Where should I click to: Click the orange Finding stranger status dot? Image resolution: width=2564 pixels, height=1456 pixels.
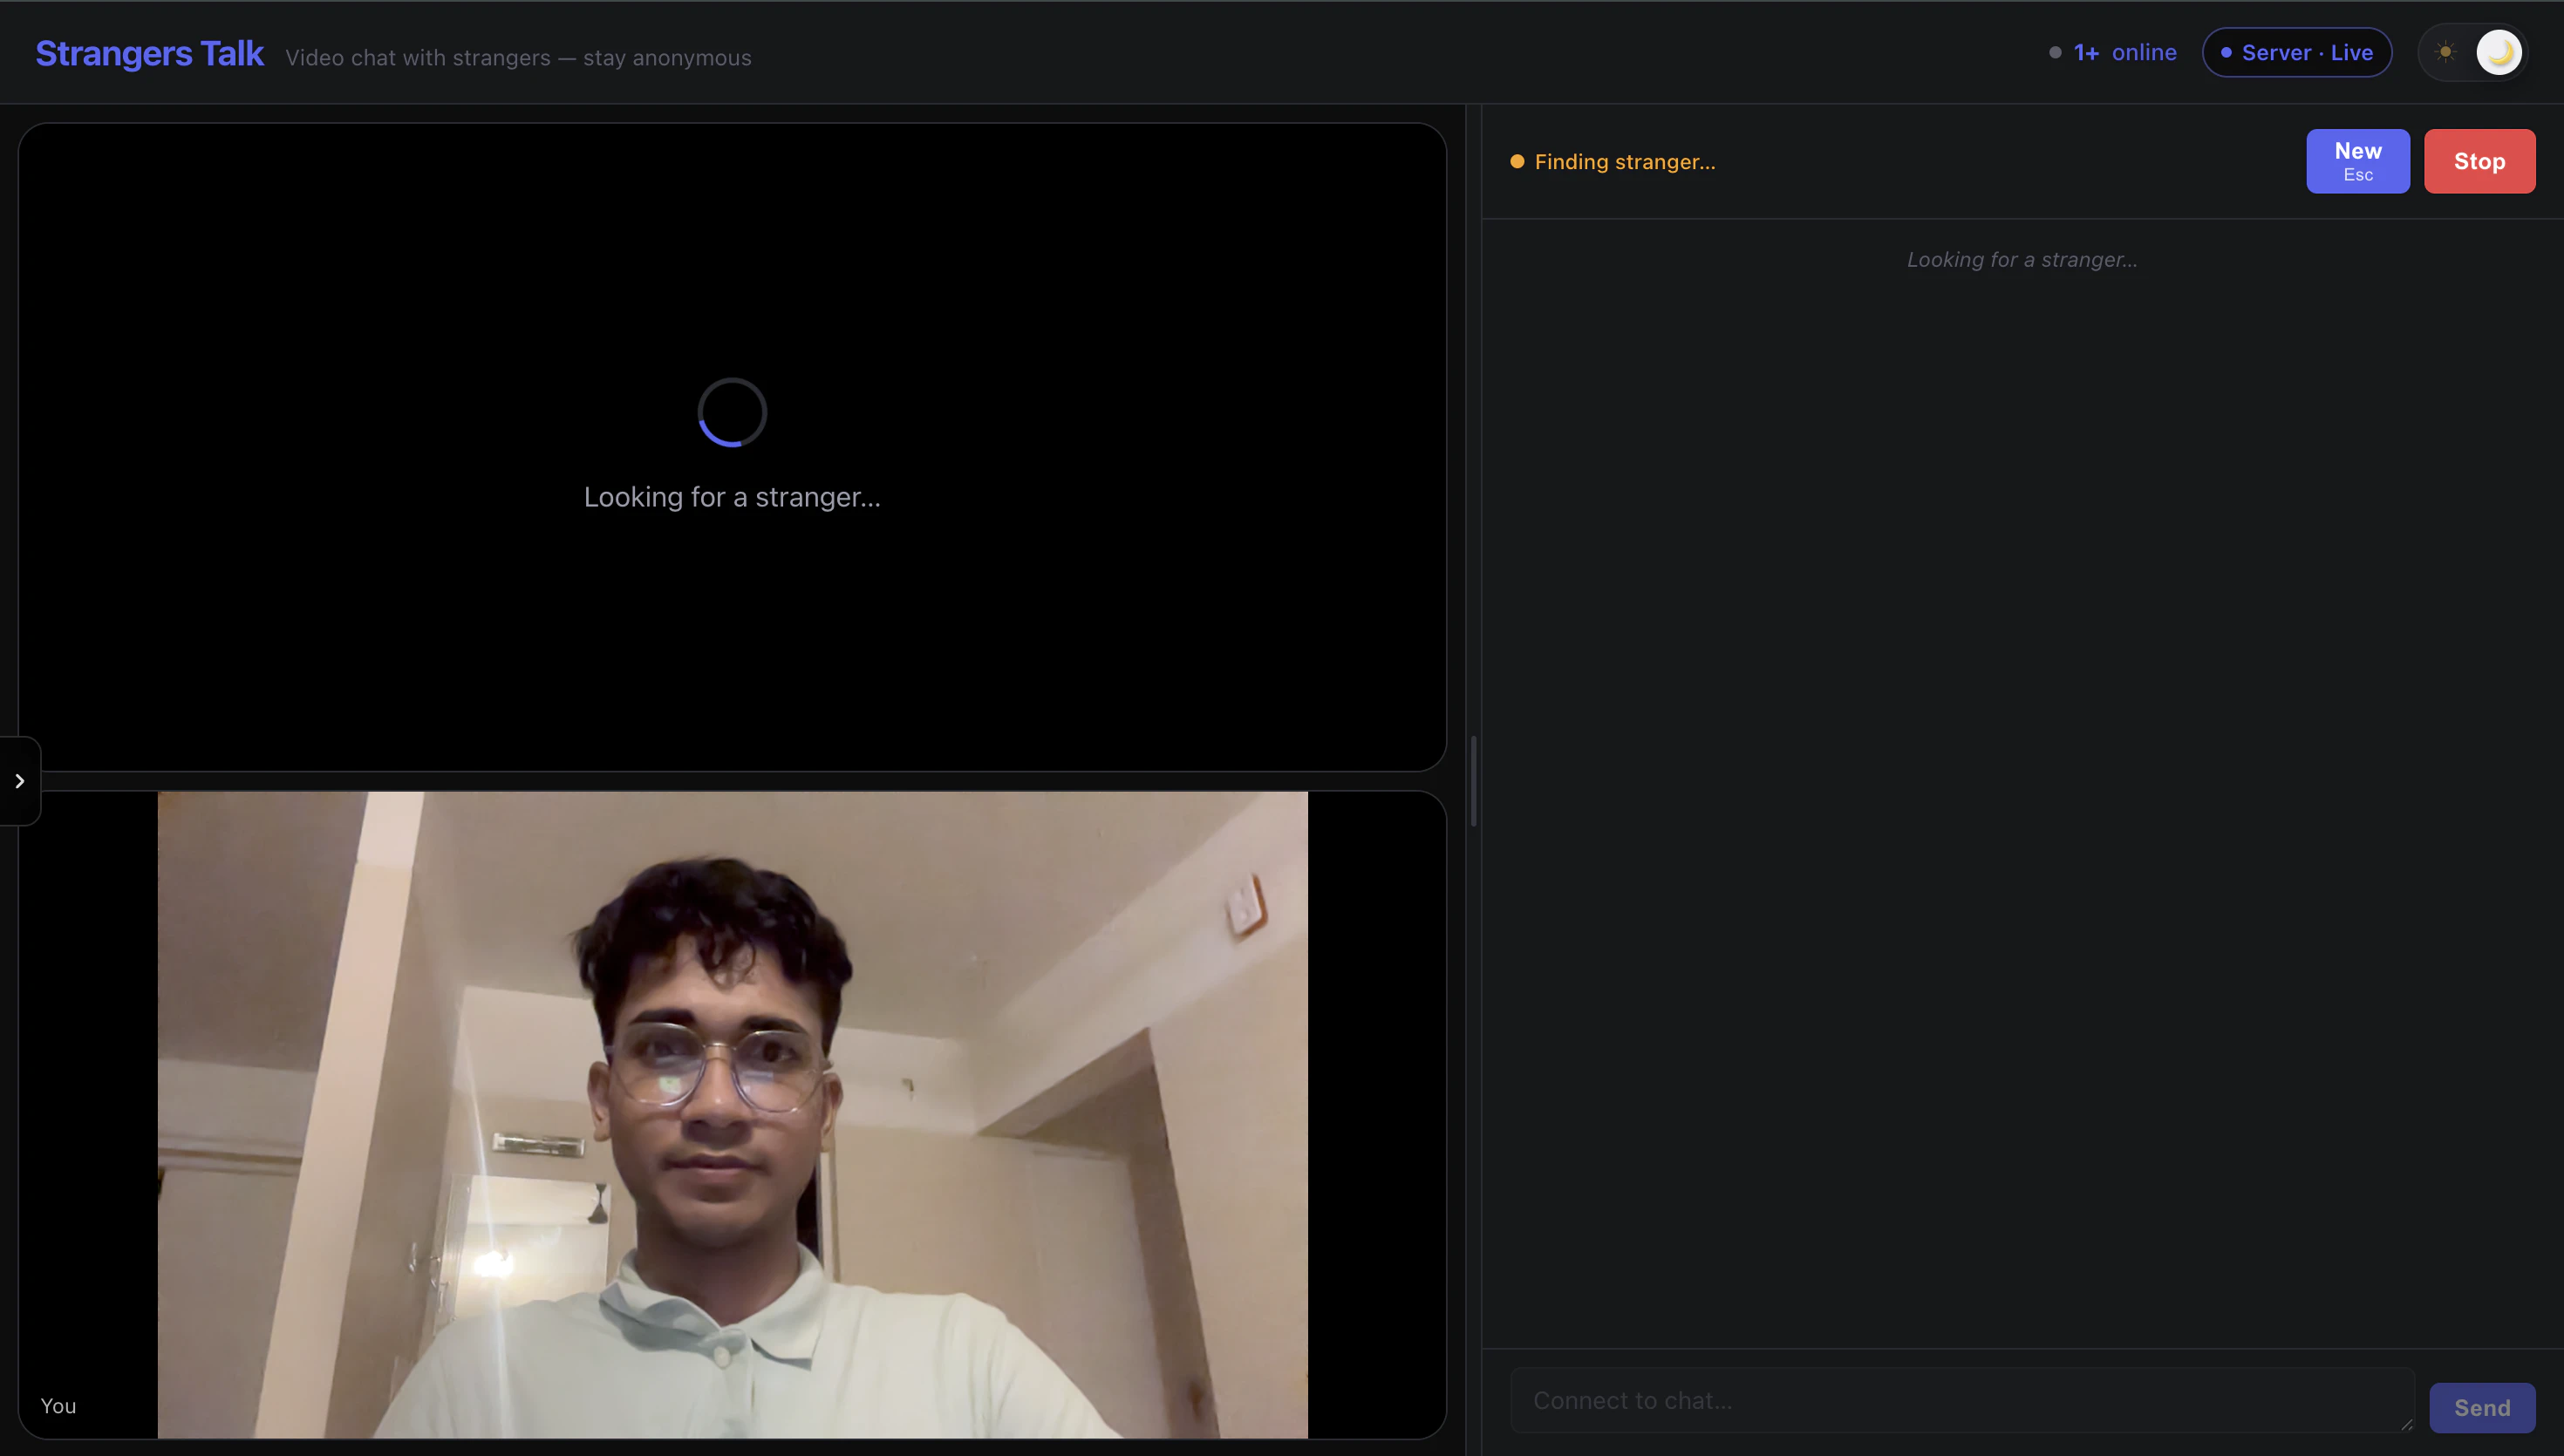[x=1517, y=162]
